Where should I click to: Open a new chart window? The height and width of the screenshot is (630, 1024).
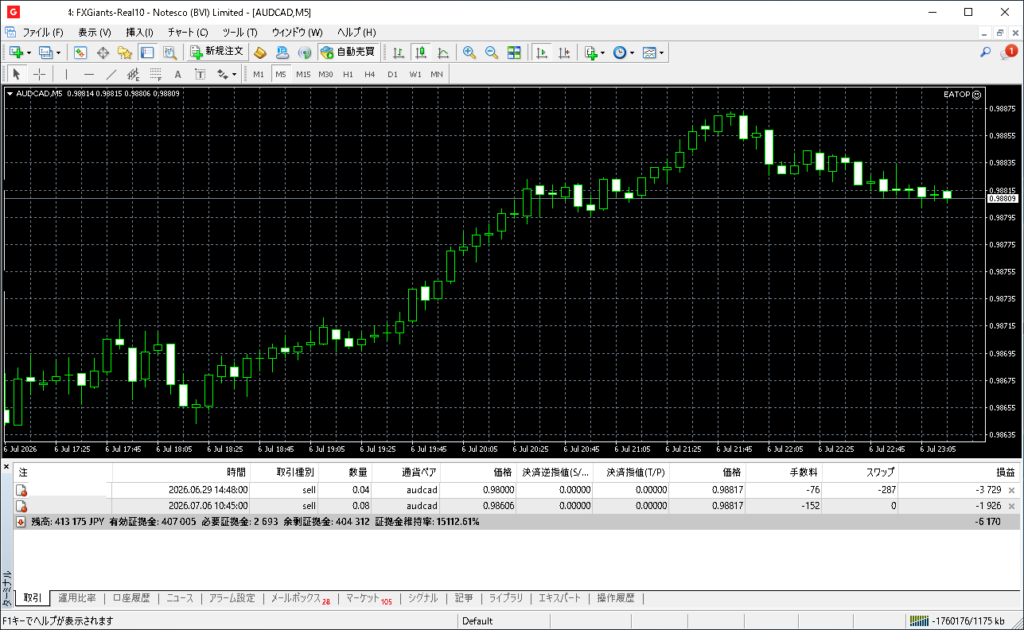click(x=16, y=53)
